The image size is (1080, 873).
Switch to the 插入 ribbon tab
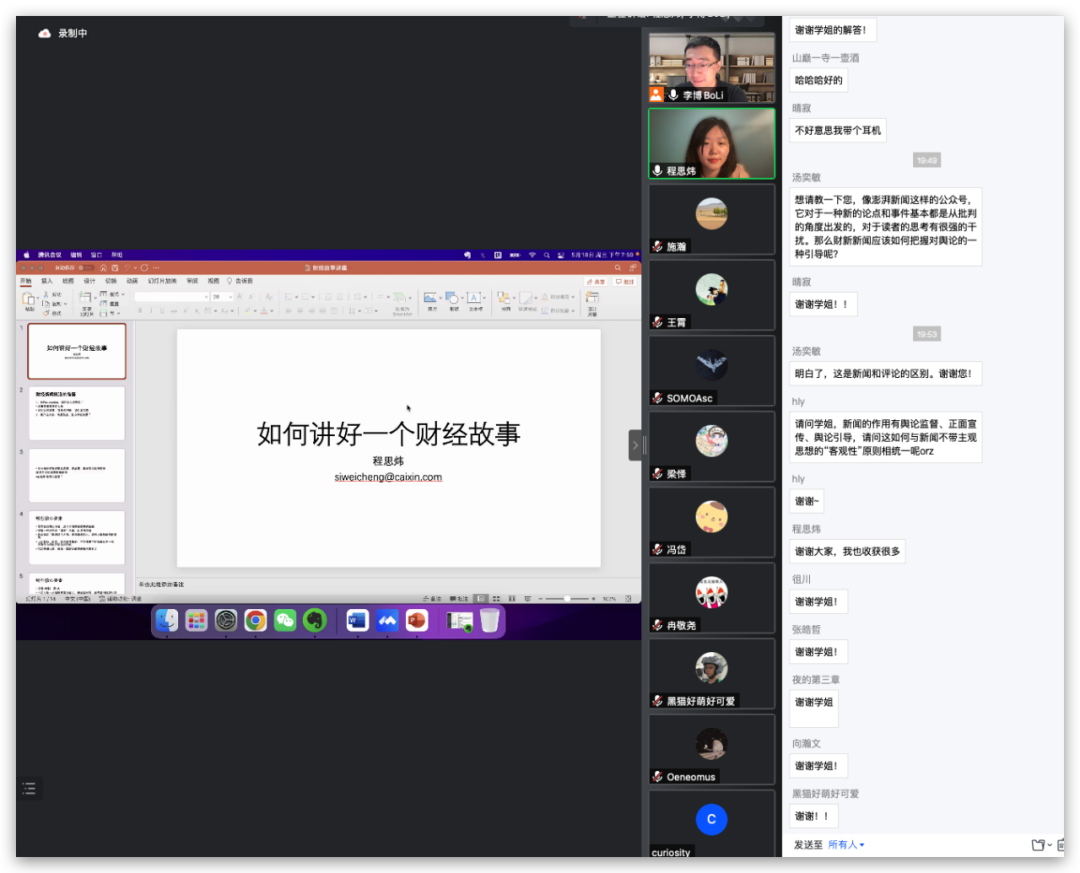click(47, 281)
